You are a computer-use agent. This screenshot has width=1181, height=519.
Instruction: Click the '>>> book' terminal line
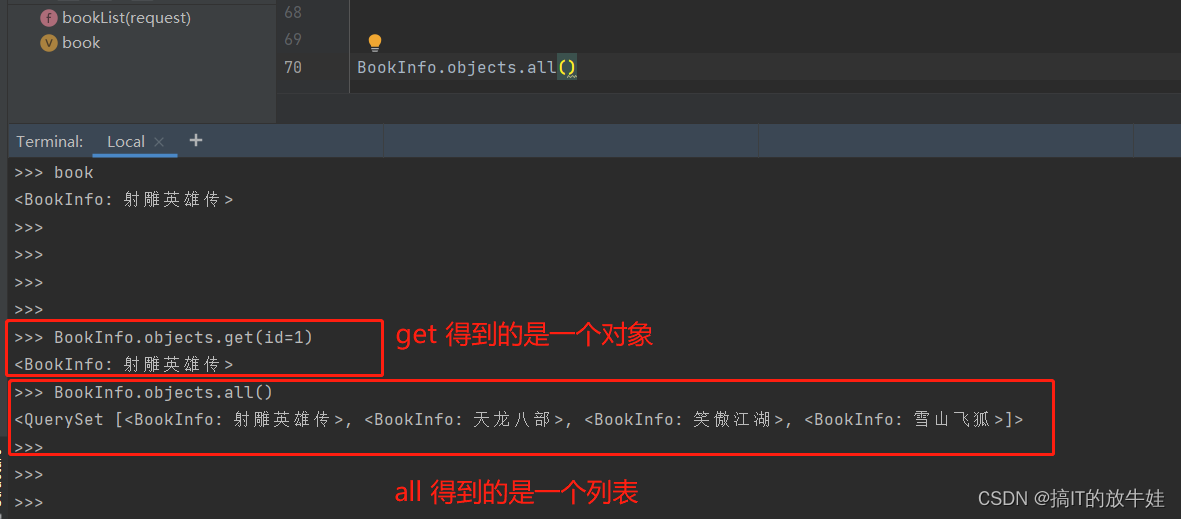(x=53, y=172)
